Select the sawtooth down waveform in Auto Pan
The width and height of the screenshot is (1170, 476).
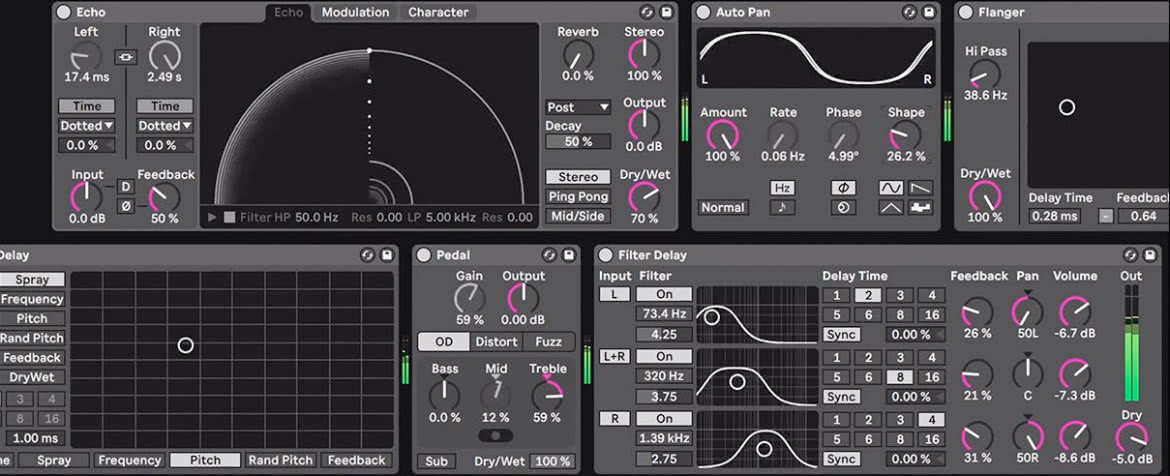click(922, 187)
